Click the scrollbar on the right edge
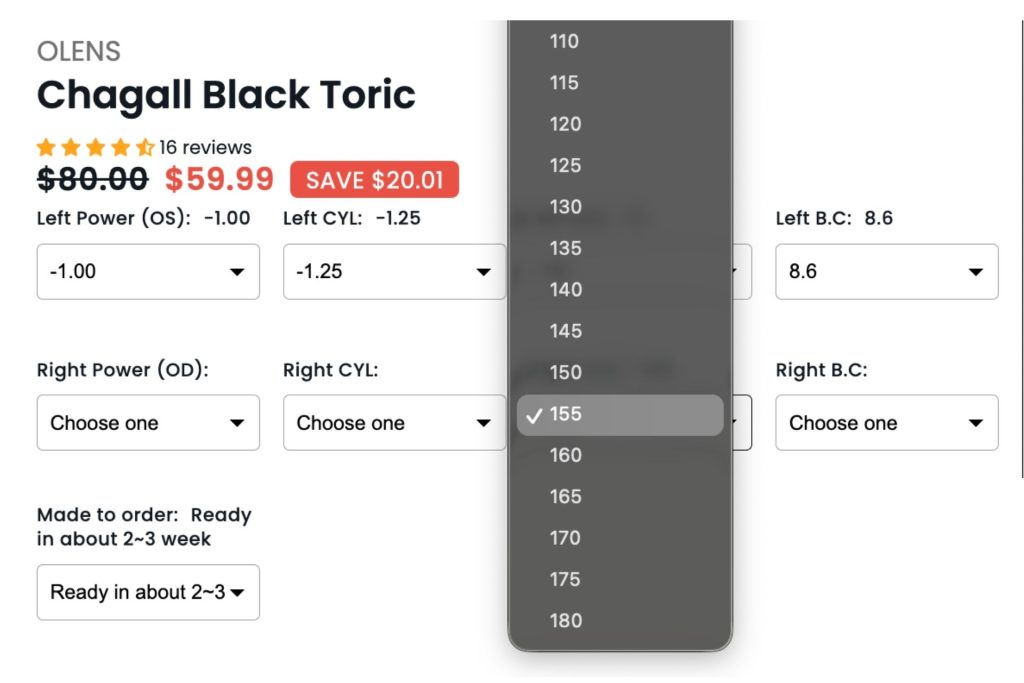The image size is (1024, 683). [1018, 222]
